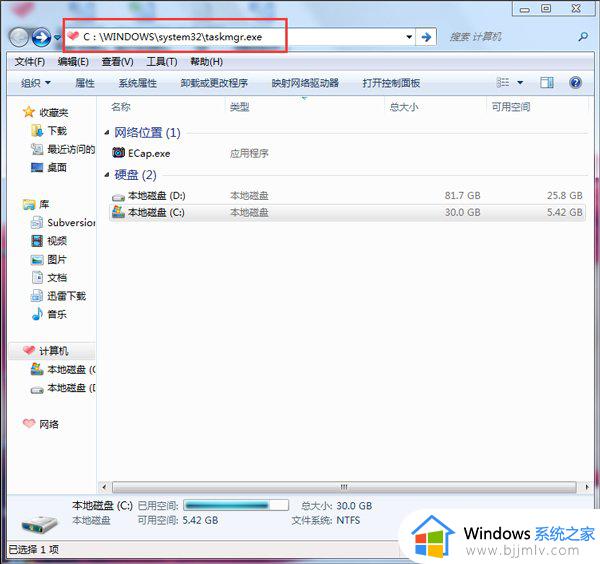Open 迅雷下载 library in sidebar
The height and width of the screenshot is (564, 600).
[67, 296]
